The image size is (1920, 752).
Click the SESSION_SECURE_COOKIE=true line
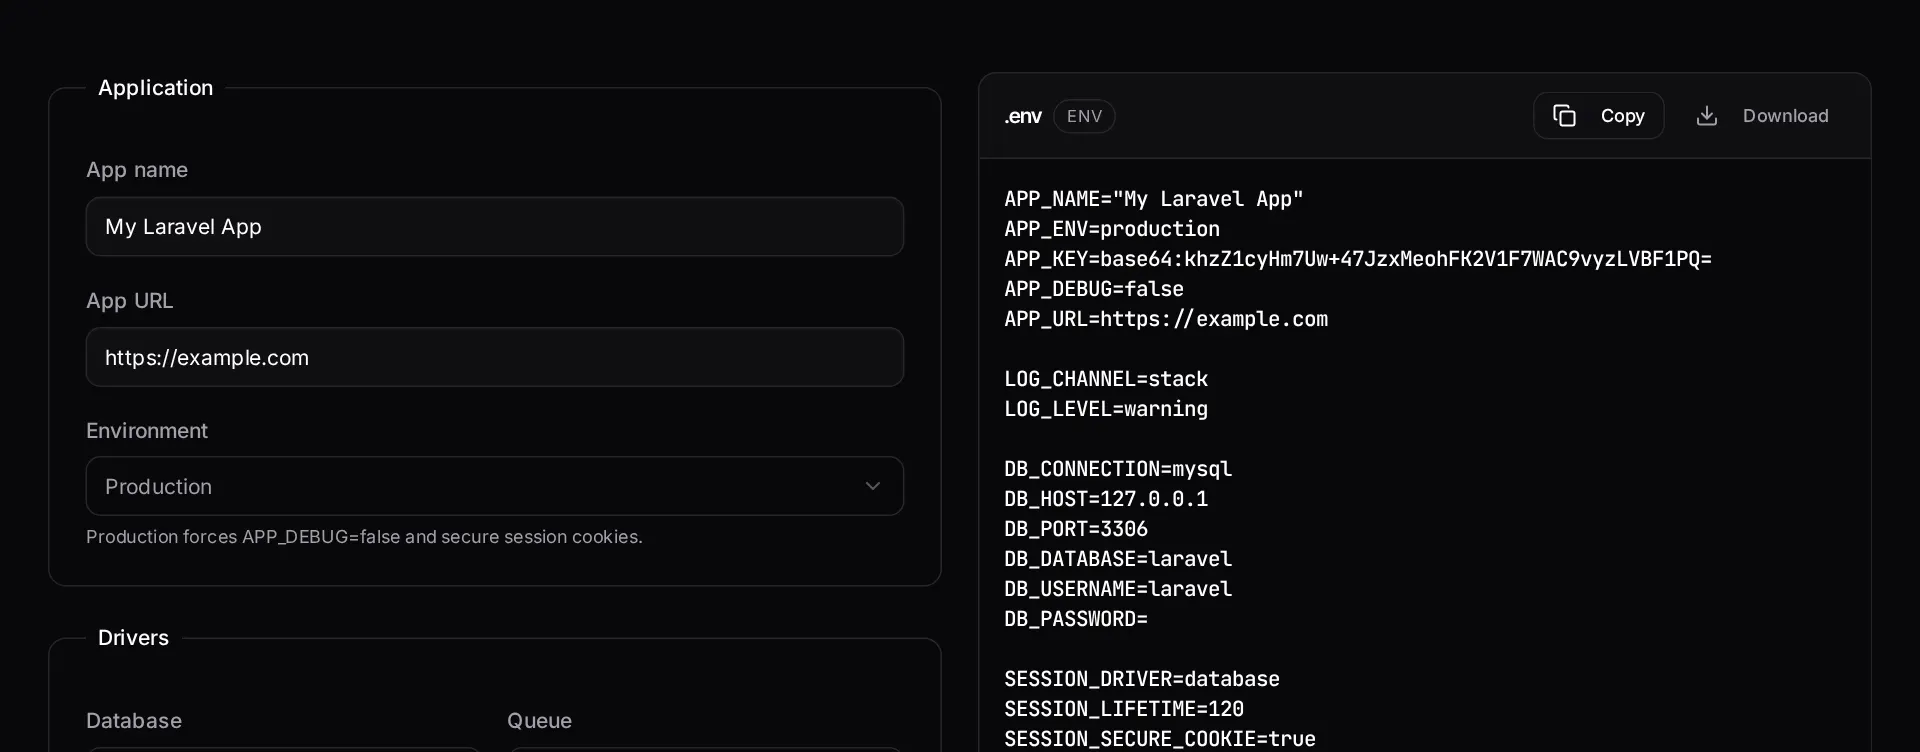click(1160, 739)
